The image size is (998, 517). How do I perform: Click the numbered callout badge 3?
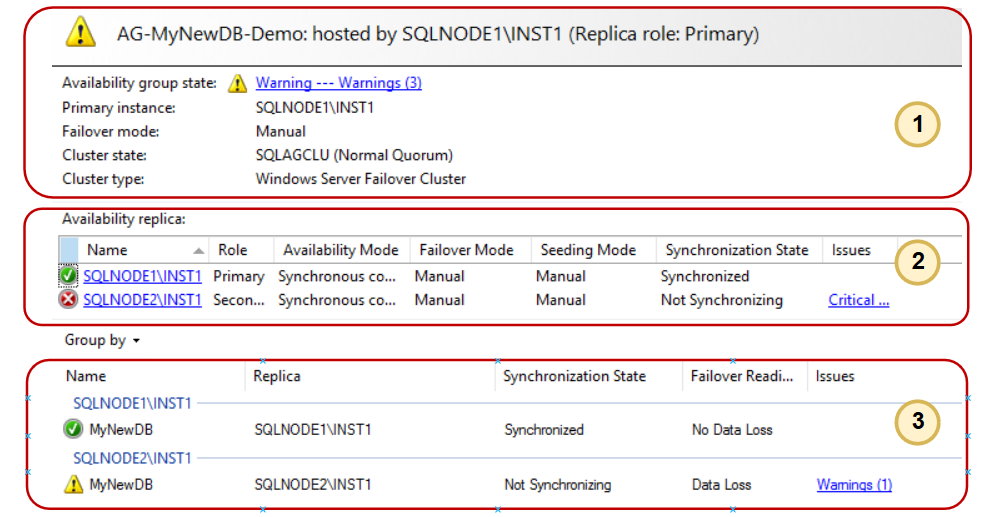(917, 421)
